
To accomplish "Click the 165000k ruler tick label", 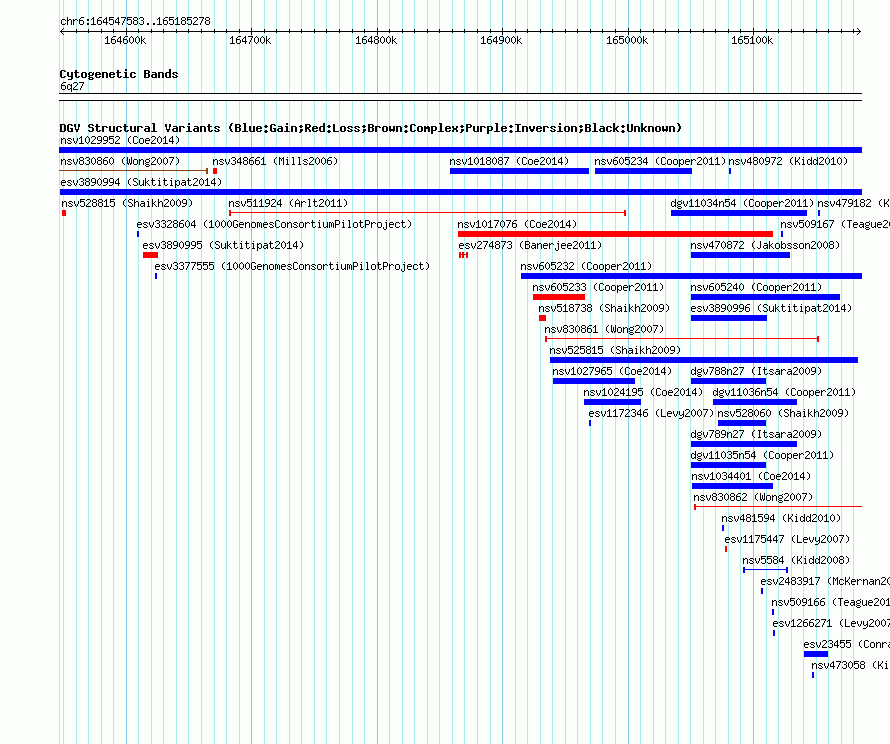I will tap(627, 40).
